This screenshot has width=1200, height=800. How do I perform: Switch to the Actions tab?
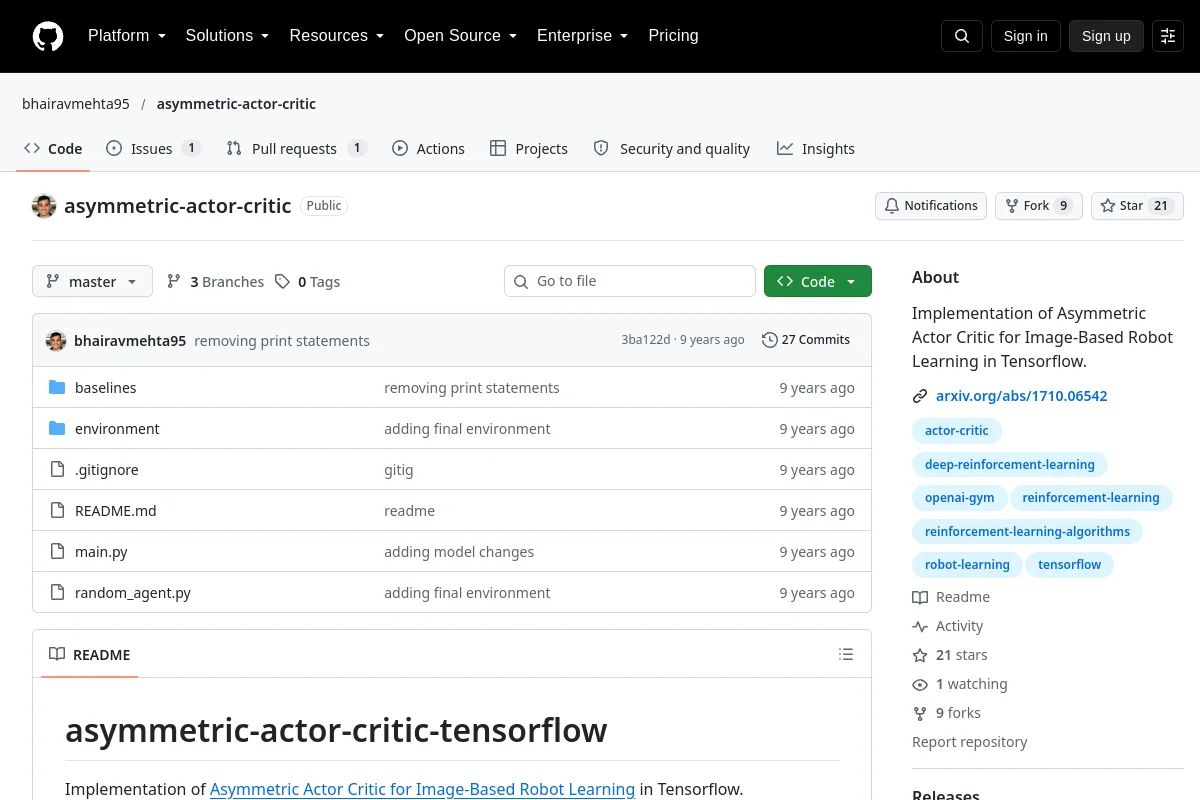click(x=428, y=149)
